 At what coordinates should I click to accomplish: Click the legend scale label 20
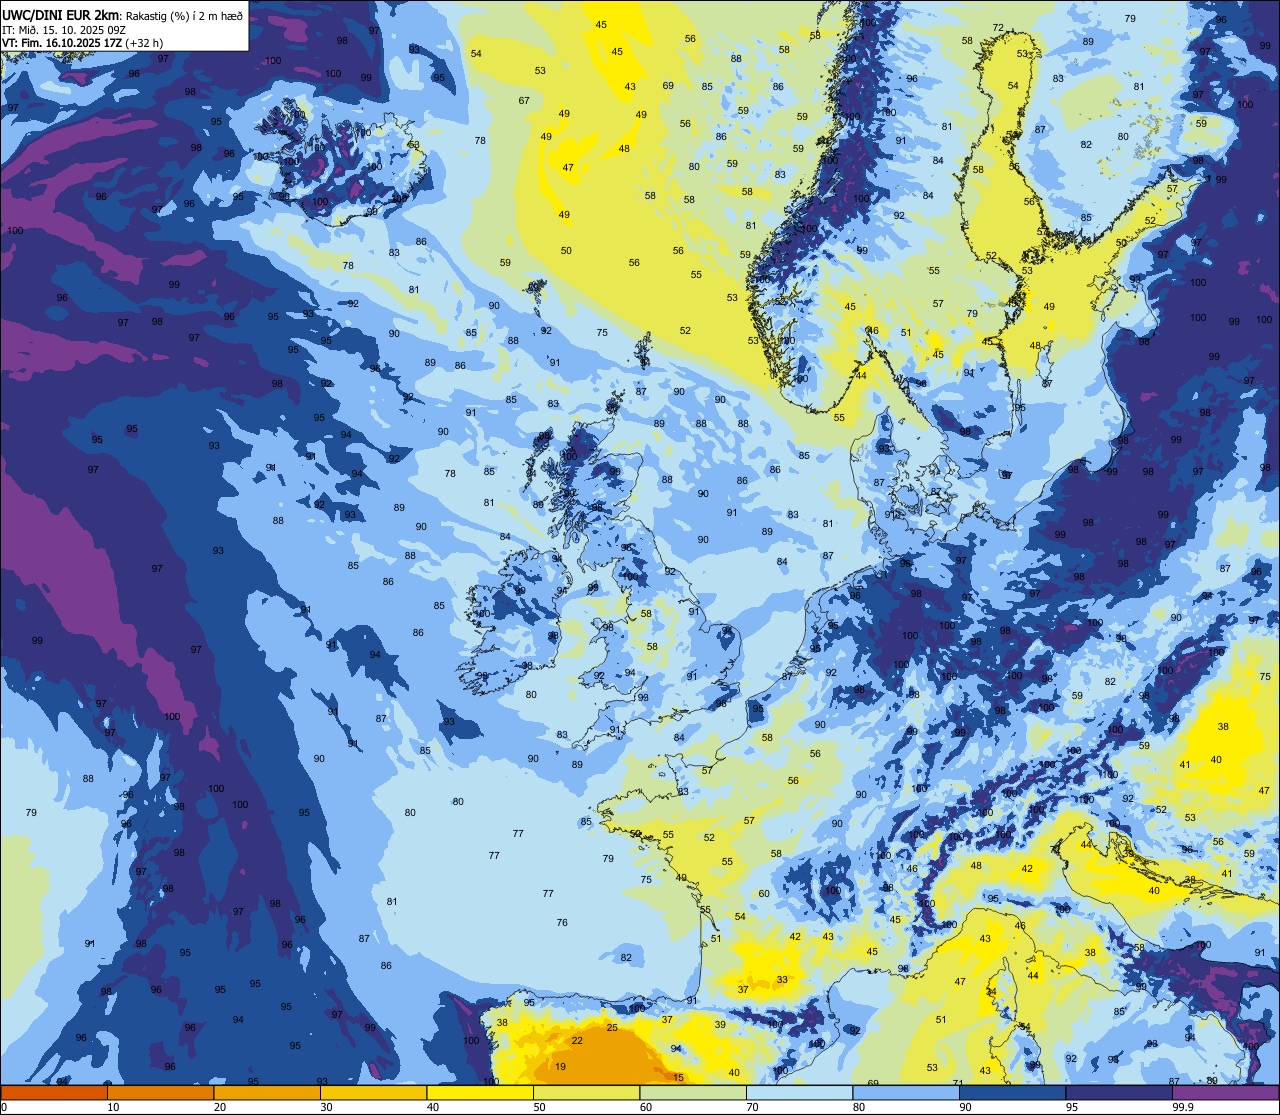[220, 1107]
